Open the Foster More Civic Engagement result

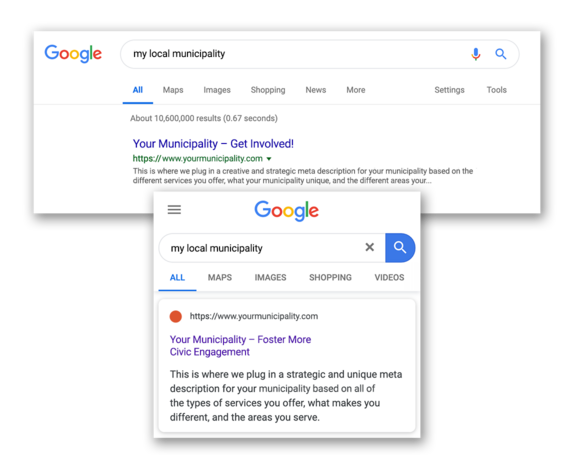(x=240, y=346)
